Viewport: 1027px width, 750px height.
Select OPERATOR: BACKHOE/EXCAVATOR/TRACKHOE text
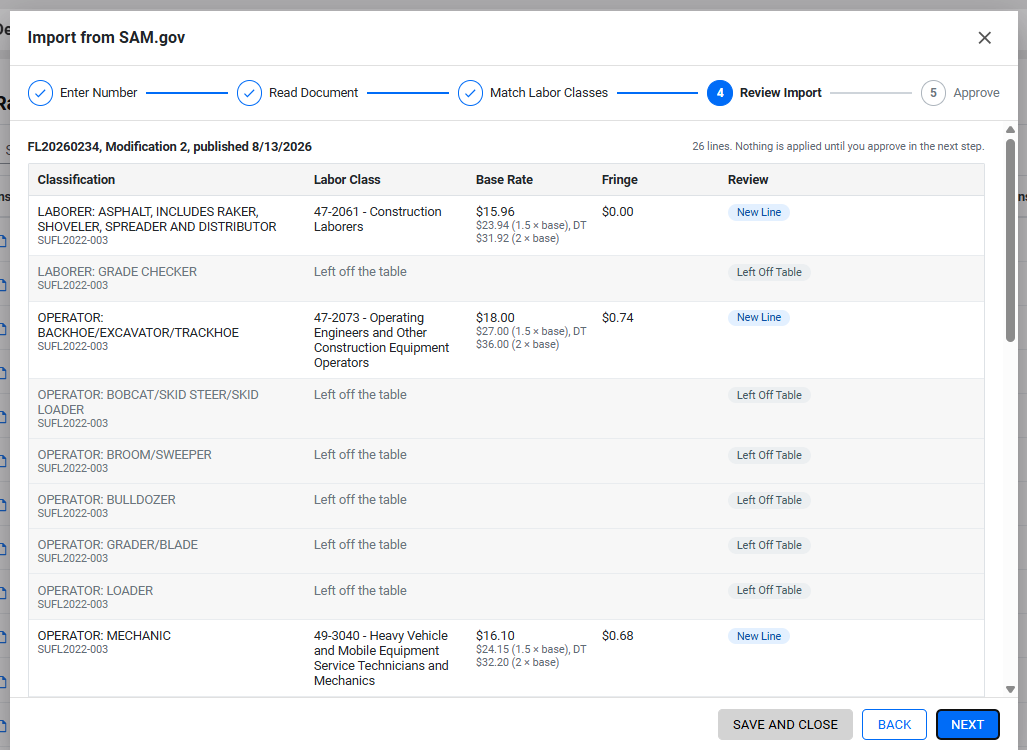(138, 325)
